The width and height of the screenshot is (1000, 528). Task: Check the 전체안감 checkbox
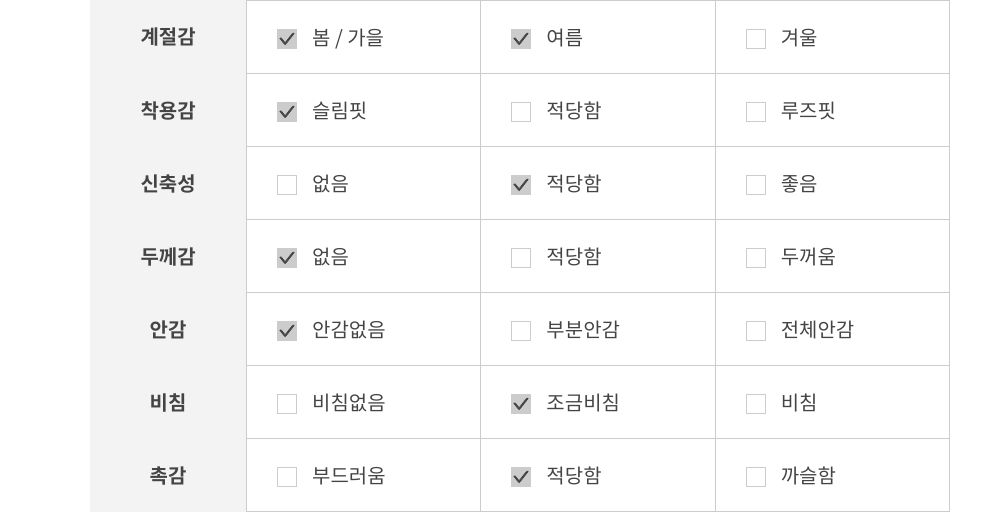pos(756,331)
